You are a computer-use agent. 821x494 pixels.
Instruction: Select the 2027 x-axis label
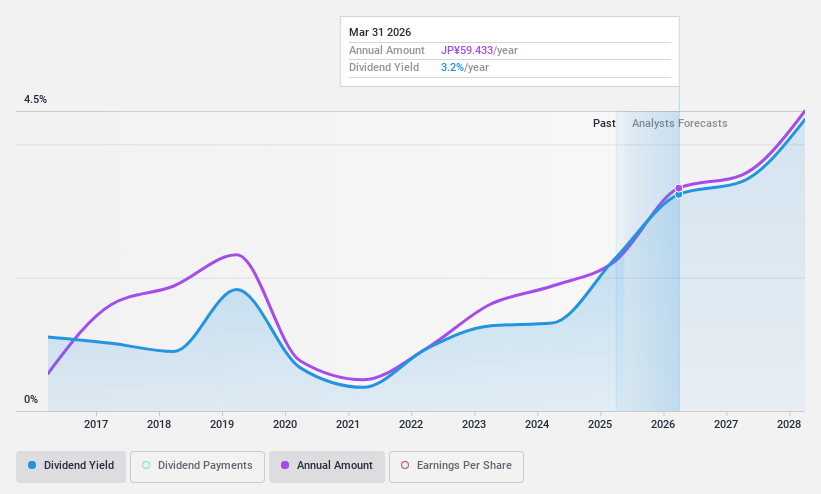[x=726, y=424]
